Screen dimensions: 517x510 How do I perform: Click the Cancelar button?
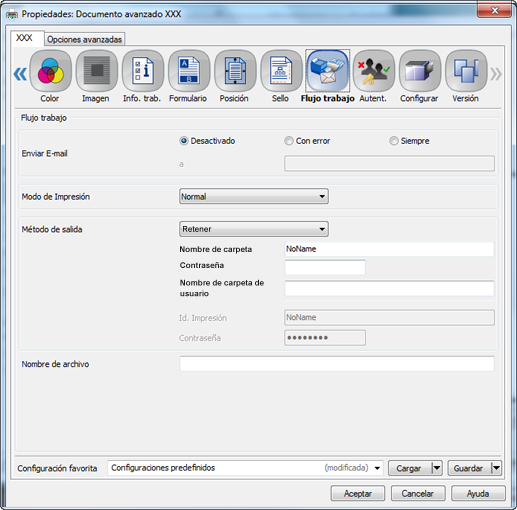point(418,493)
